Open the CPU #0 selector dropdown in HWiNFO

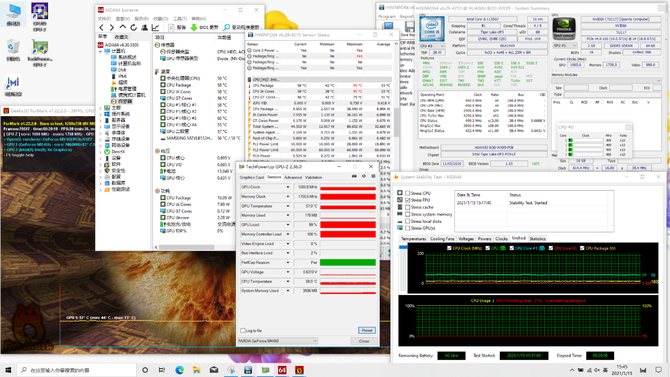point(432,46)
